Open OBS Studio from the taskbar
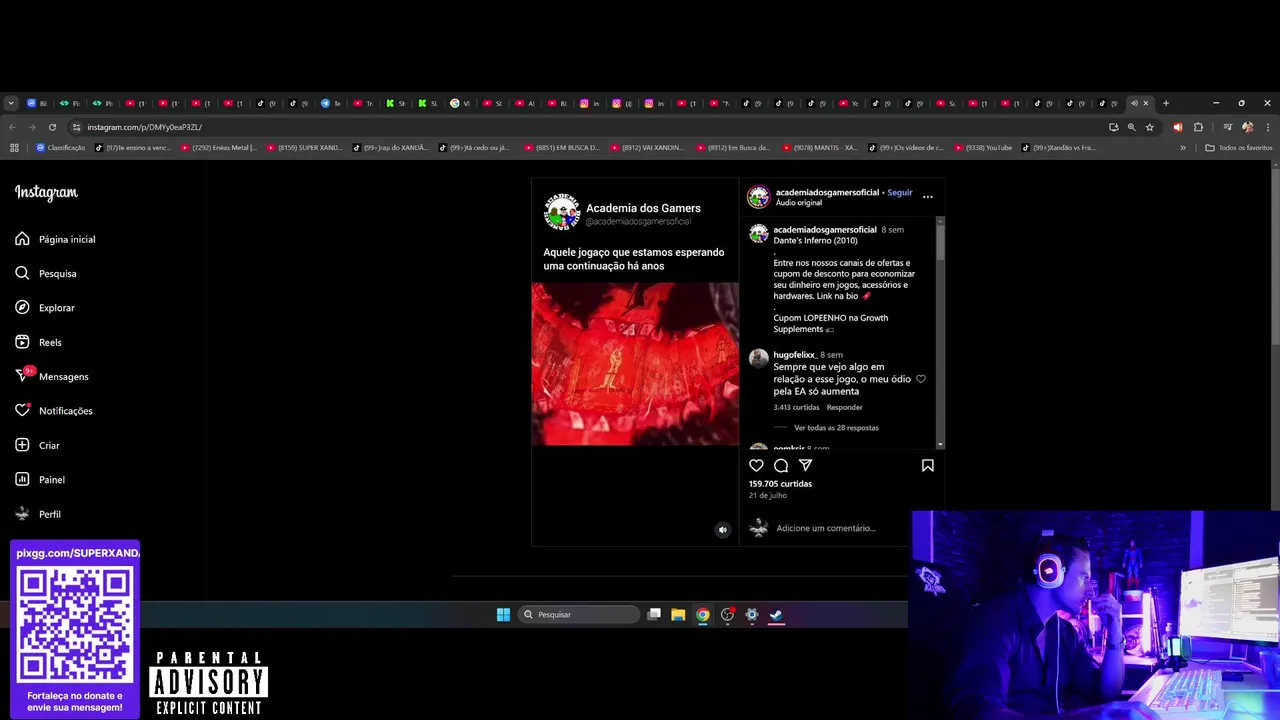1280x720 pixels. [727, 615]
